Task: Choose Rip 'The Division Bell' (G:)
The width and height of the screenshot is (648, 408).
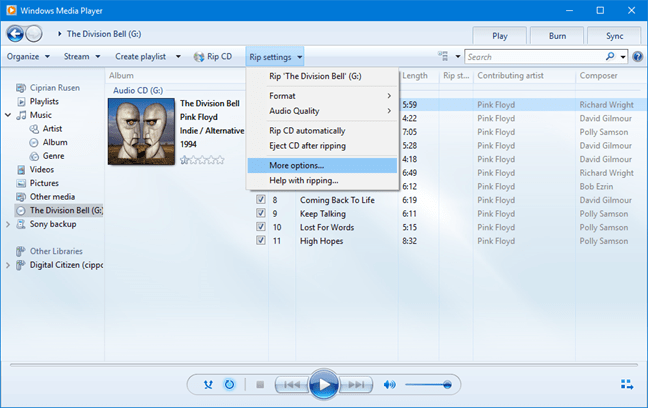Action: coord(322,76)
